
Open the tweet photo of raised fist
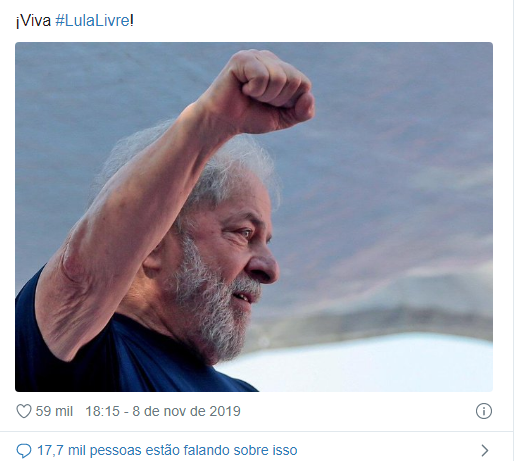(x=254, y=217)
